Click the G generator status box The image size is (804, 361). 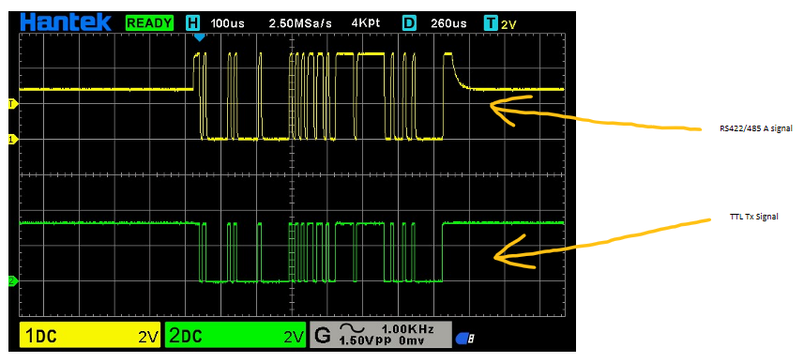point(380,335)
